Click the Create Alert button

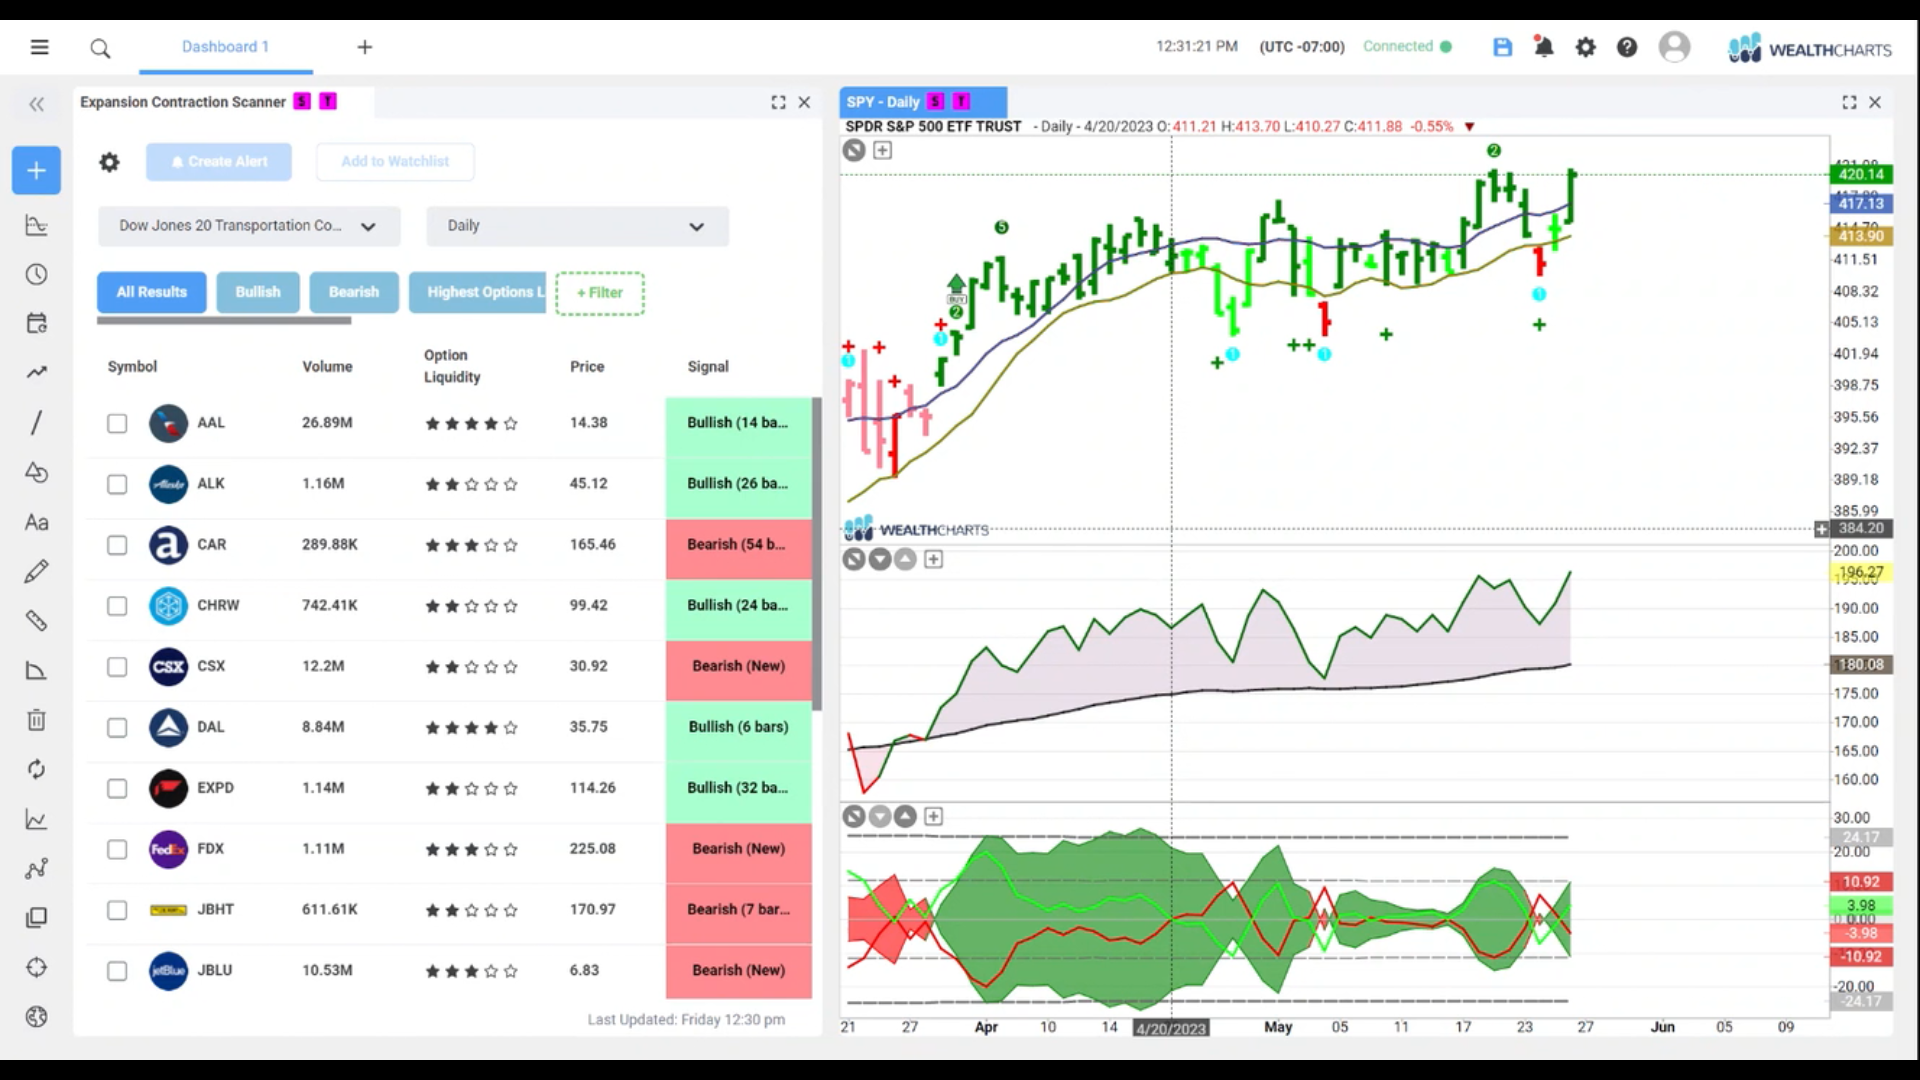[219, 162]
